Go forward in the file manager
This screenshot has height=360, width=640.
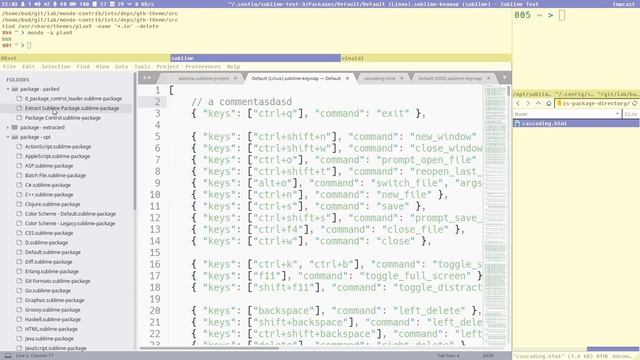(528, 104)
